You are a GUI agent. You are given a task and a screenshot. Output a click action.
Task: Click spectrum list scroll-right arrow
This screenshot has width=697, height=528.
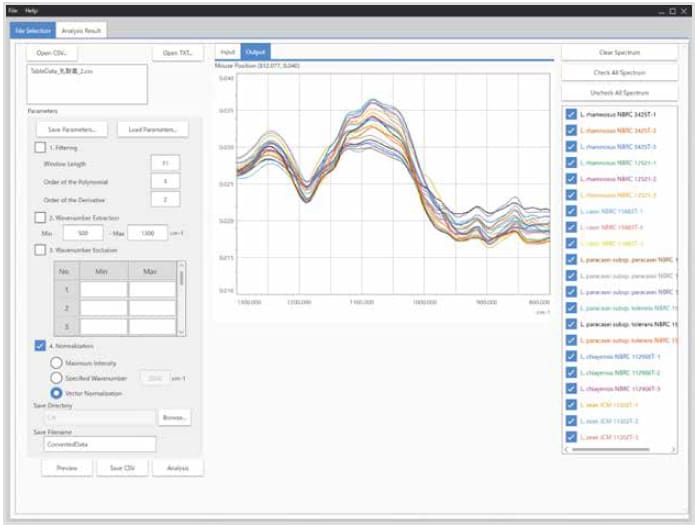pyautogui.click(x=673, y=449)
